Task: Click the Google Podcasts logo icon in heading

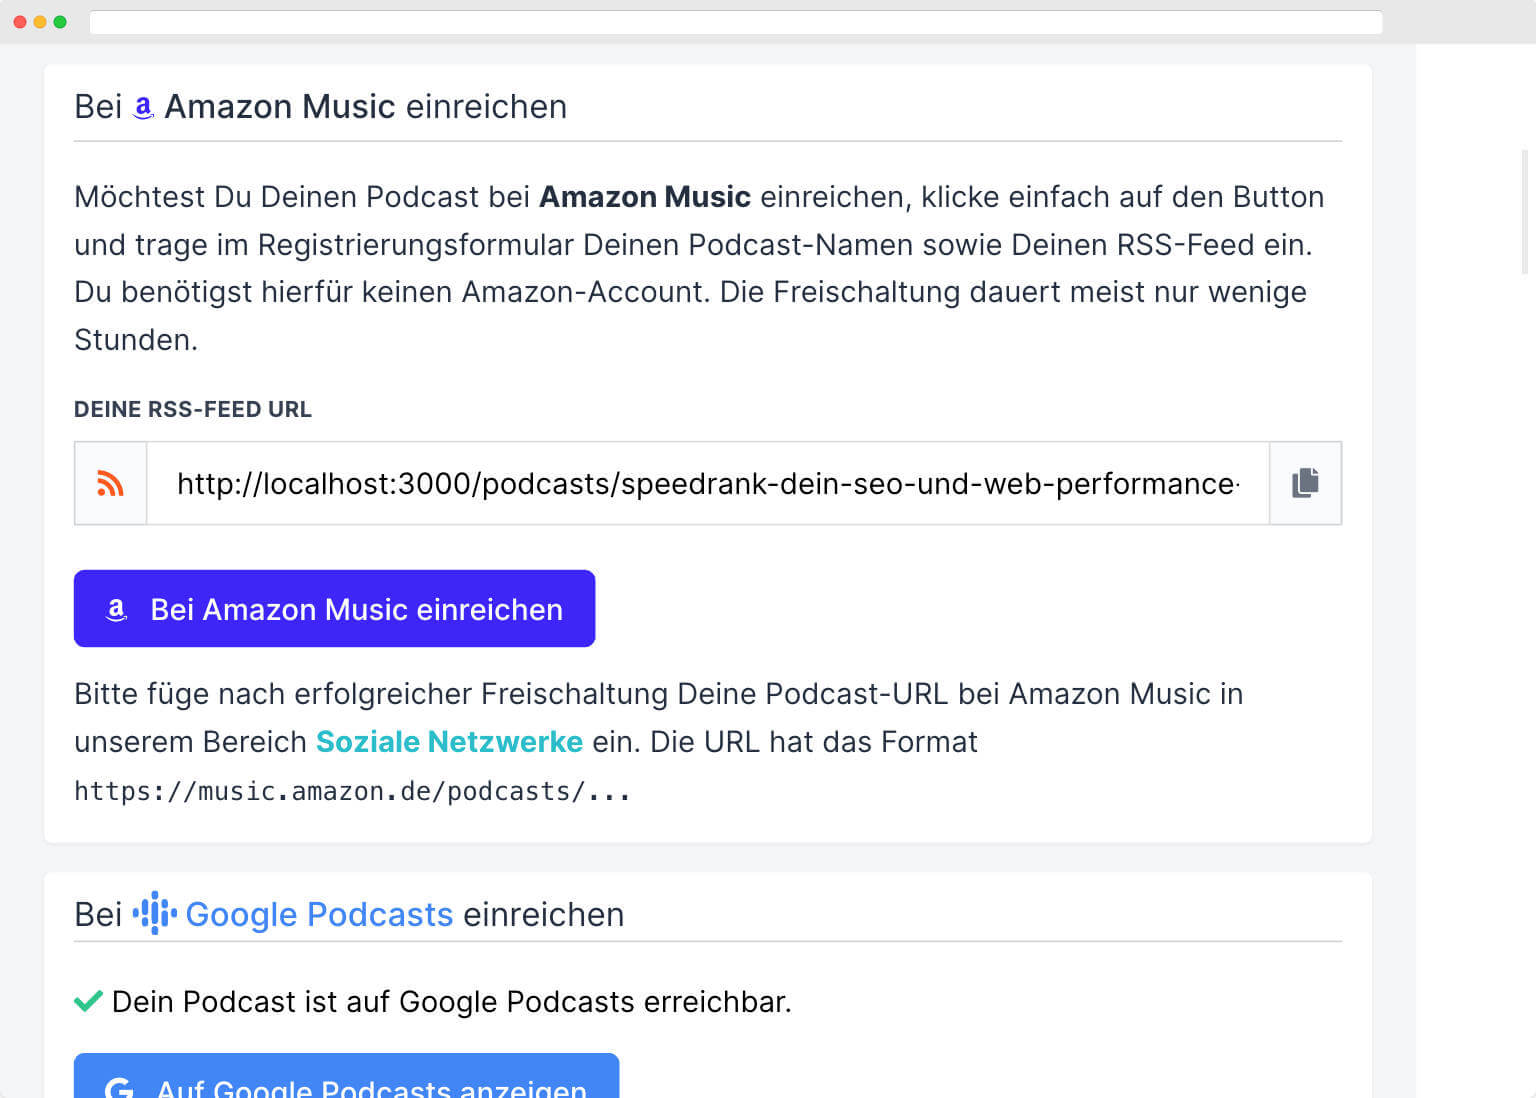Action: (x=154, y=913)
